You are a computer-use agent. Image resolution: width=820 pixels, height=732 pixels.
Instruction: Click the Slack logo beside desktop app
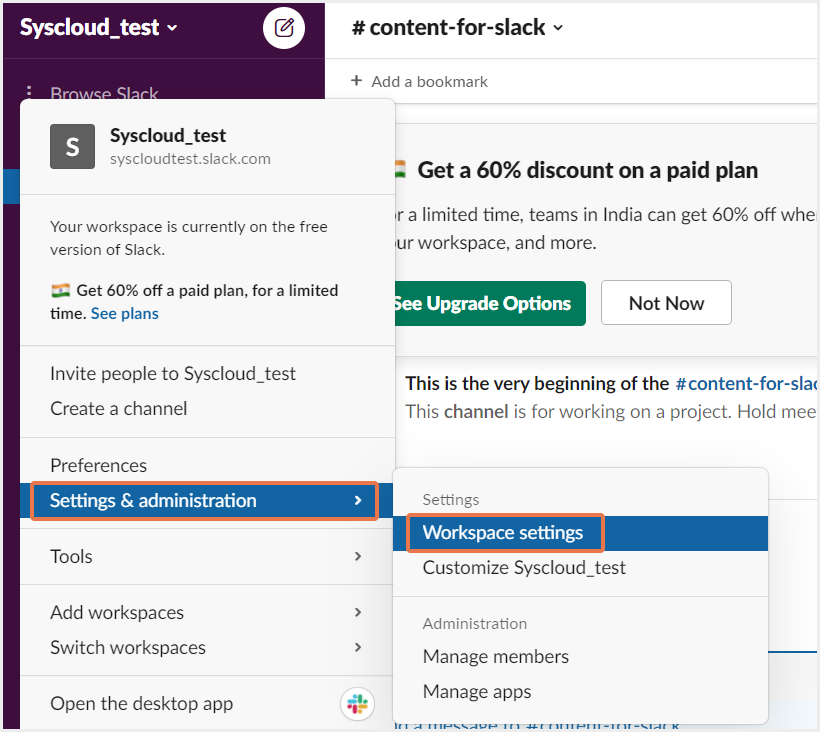[357, 704]
